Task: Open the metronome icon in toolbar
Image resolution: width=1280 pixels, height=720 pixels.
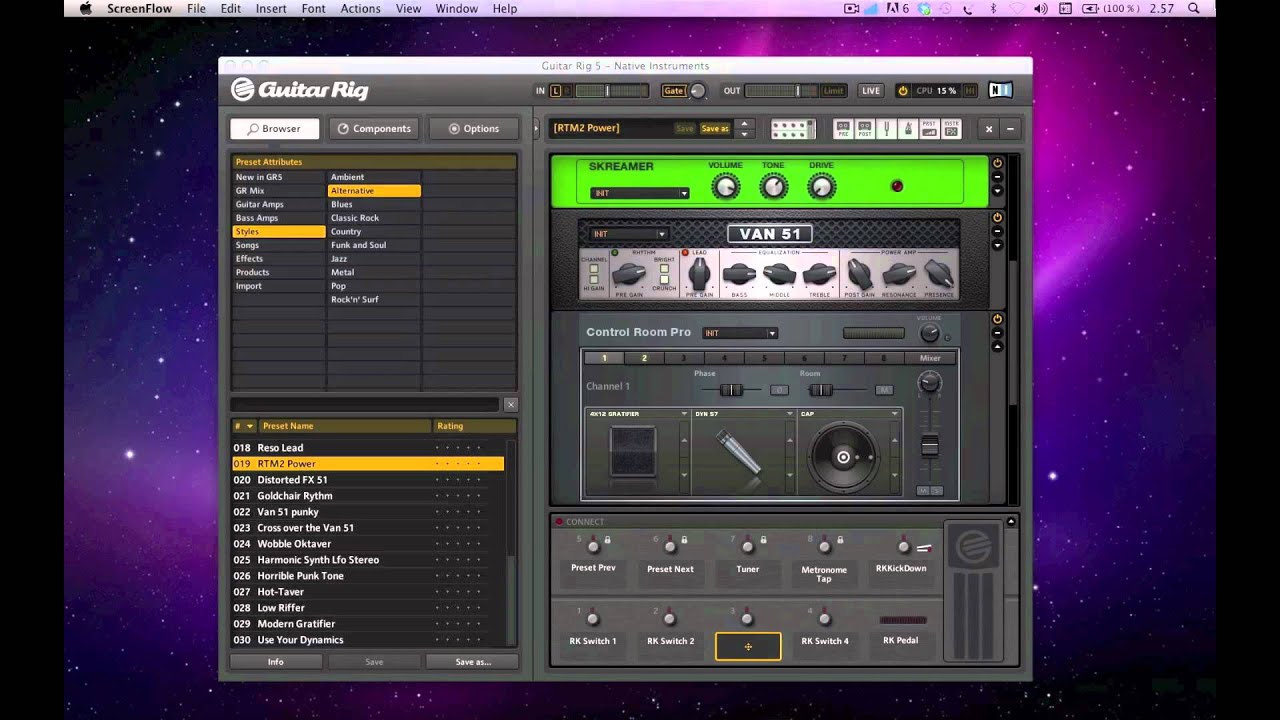Action: pyautogui.click(x=907, y=129)
